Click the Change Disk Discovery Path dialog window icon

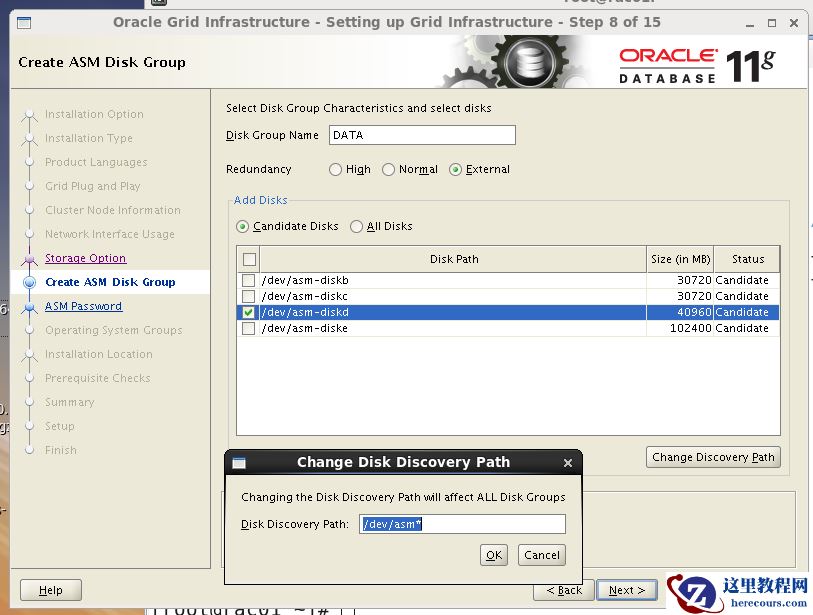pyautogui.click(x=239, y=463)
